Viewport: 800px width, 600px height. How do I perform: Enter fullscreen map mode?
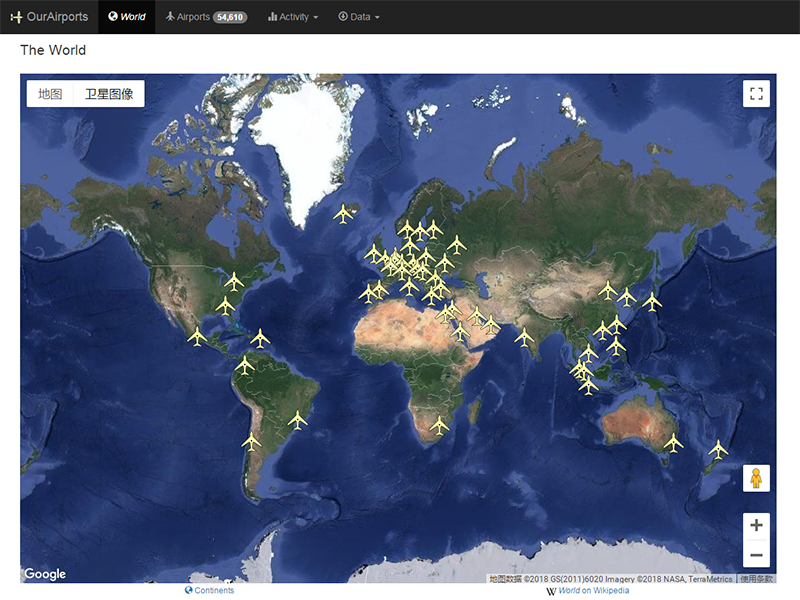click(757, 91)
